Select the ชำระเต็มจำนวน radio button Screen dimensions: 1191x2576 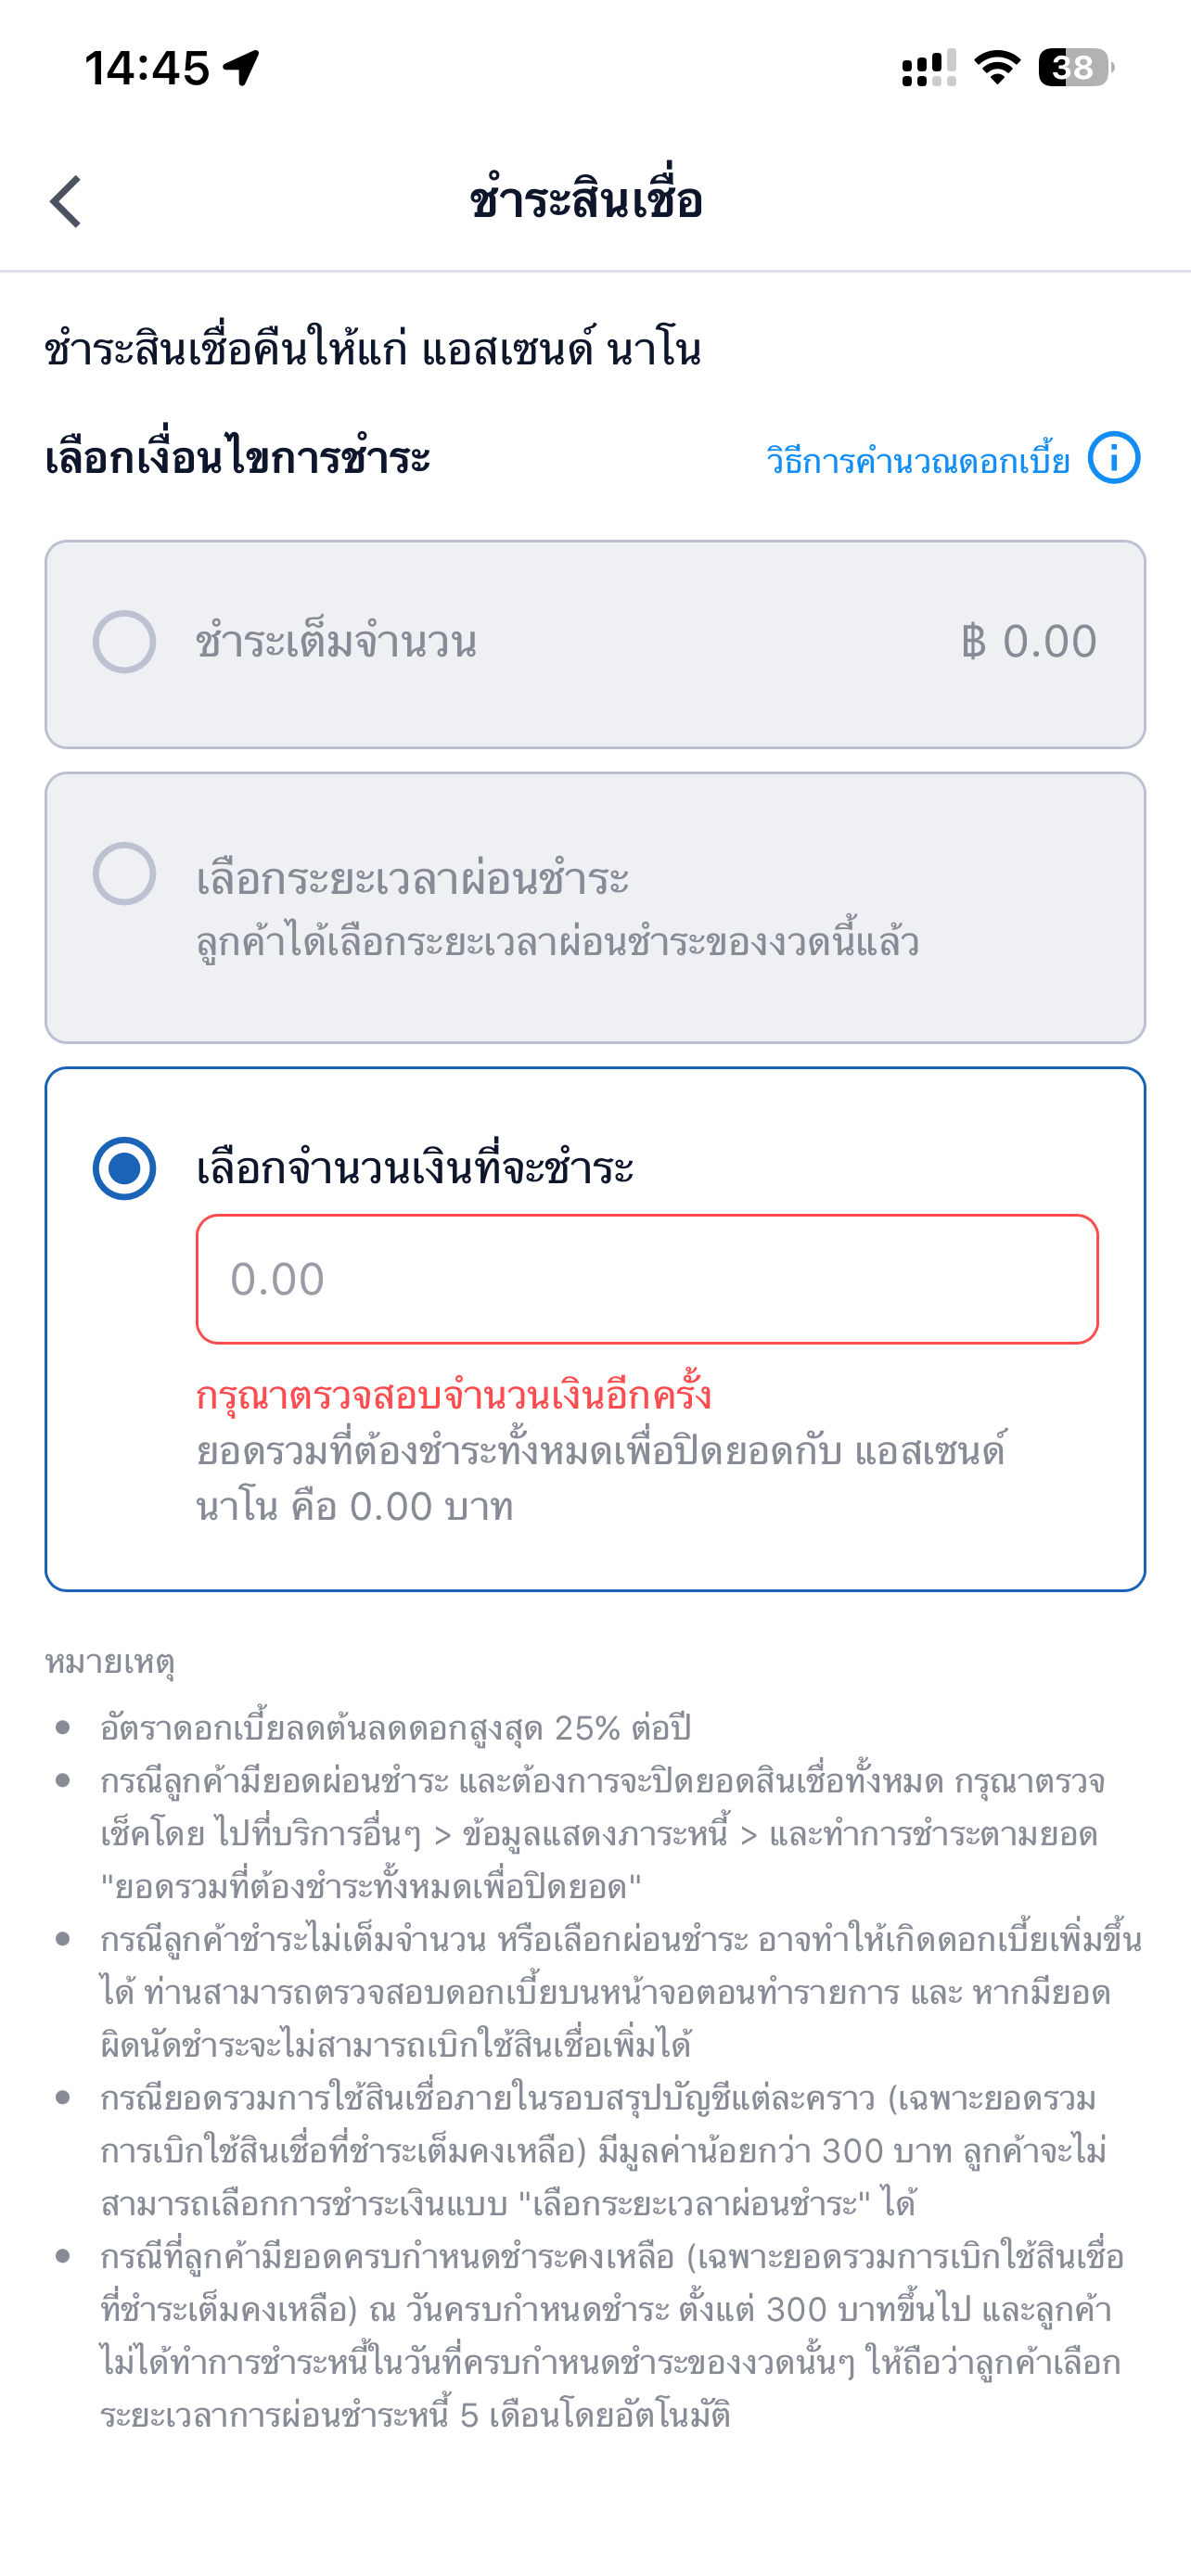coord(124,642)
